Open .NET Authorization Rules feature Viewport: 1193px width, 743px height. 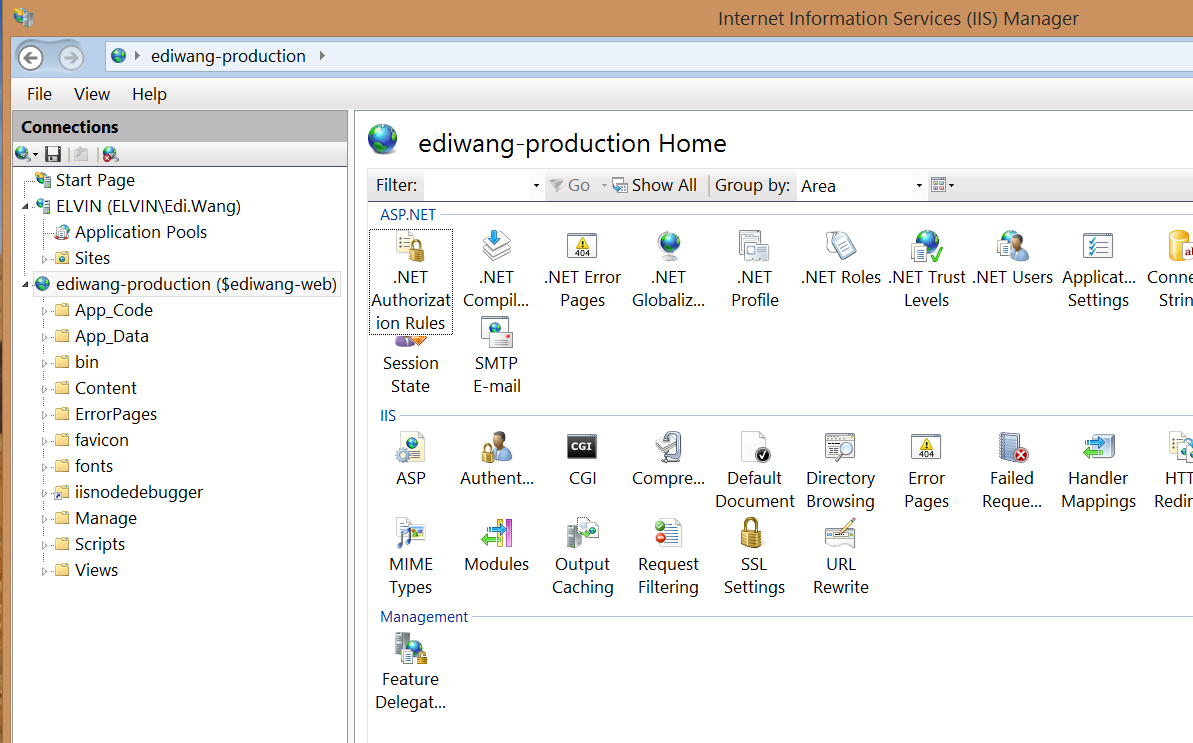tap(411, 282)
